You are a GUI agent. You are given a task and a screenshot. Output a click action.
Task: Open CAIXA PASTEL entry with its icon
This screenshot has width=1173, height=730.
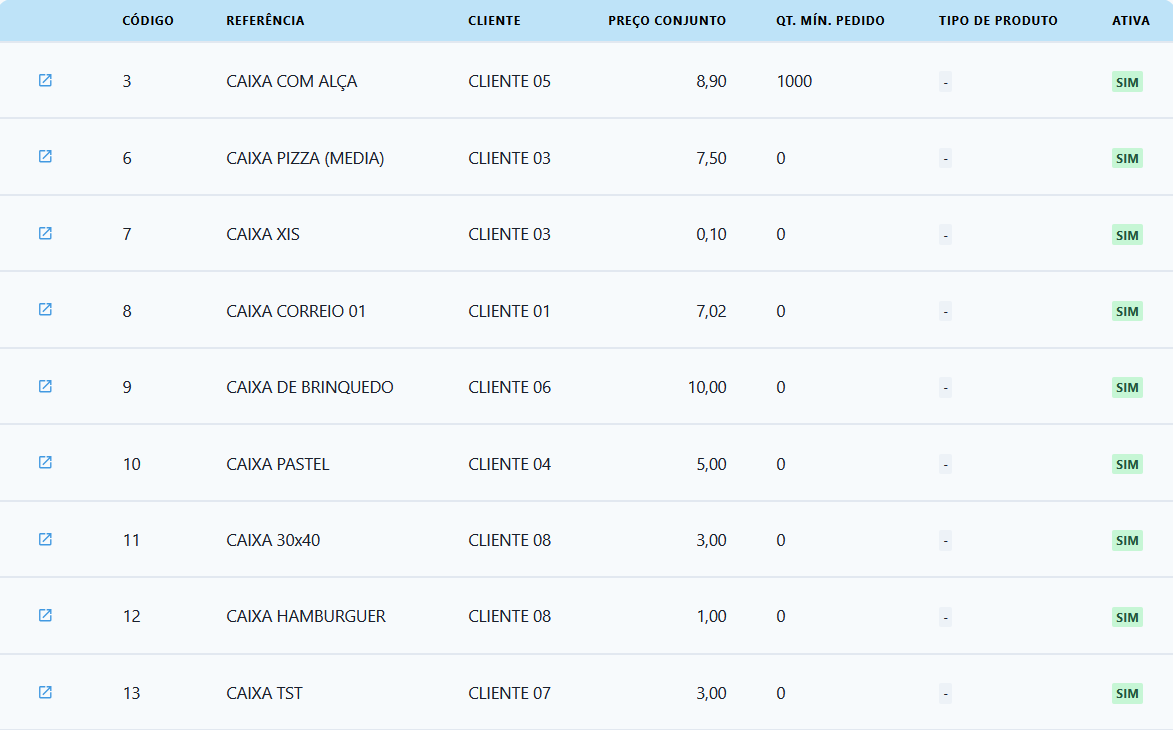tap(45, 463)
